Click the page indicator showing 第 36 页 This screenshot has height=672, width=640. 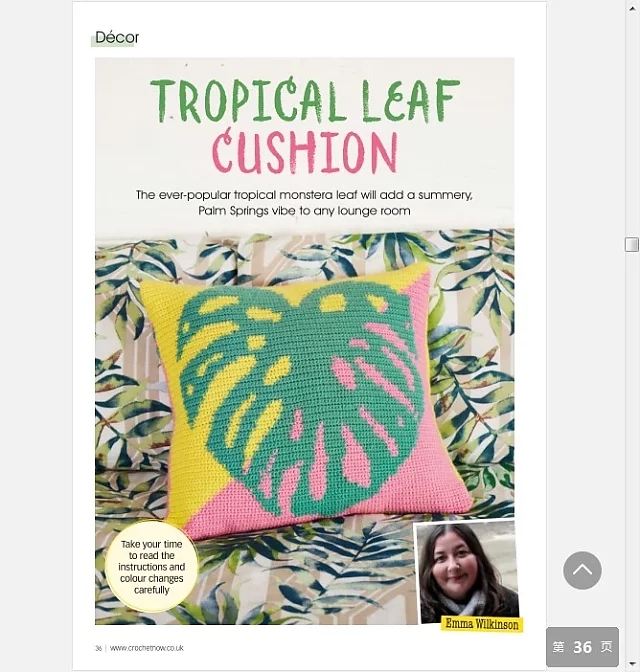tap(582, 647)
